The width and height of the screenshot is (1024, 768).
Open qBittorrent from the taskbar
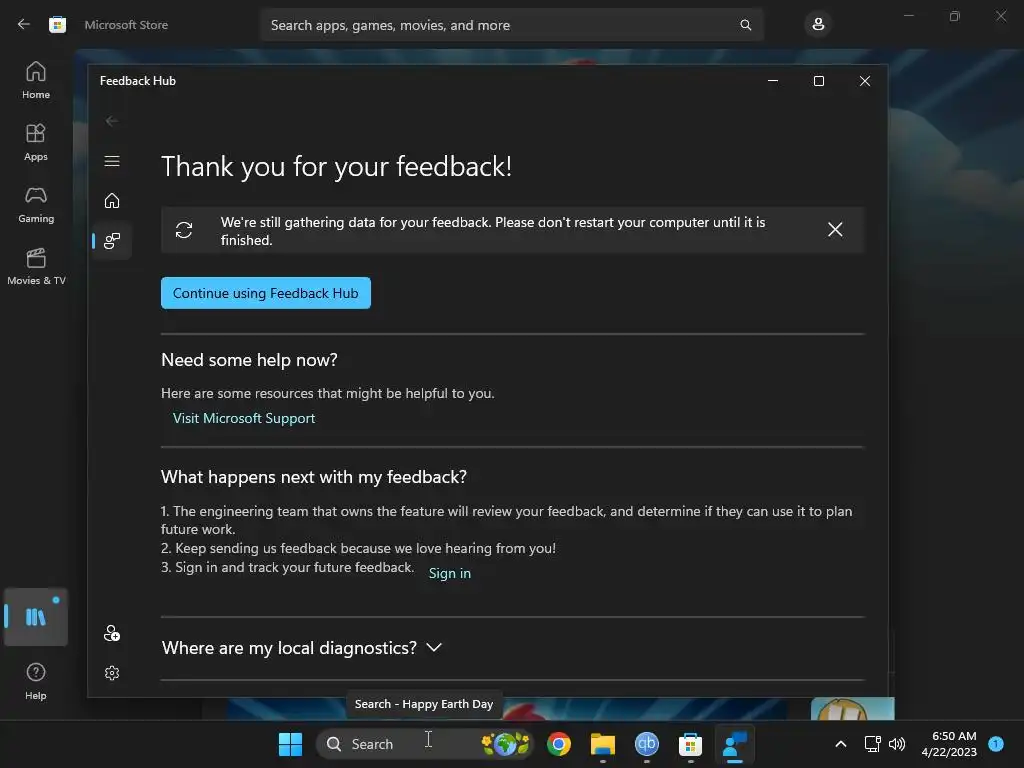coord(647,744)
